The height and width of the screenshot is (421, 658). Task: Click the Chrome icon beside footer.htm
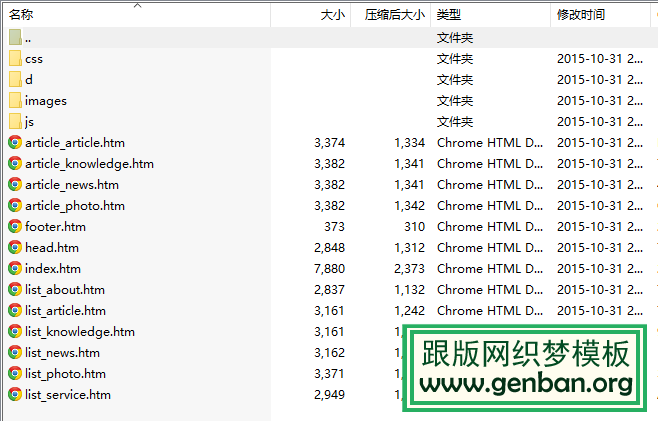click(15, 226)
